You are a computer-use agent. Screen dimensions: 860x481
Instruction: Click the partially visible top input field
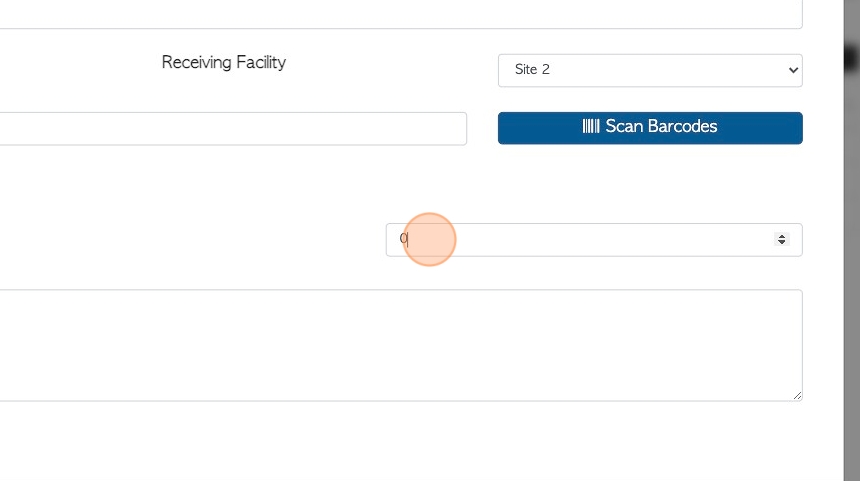click(x=400, y=14)
